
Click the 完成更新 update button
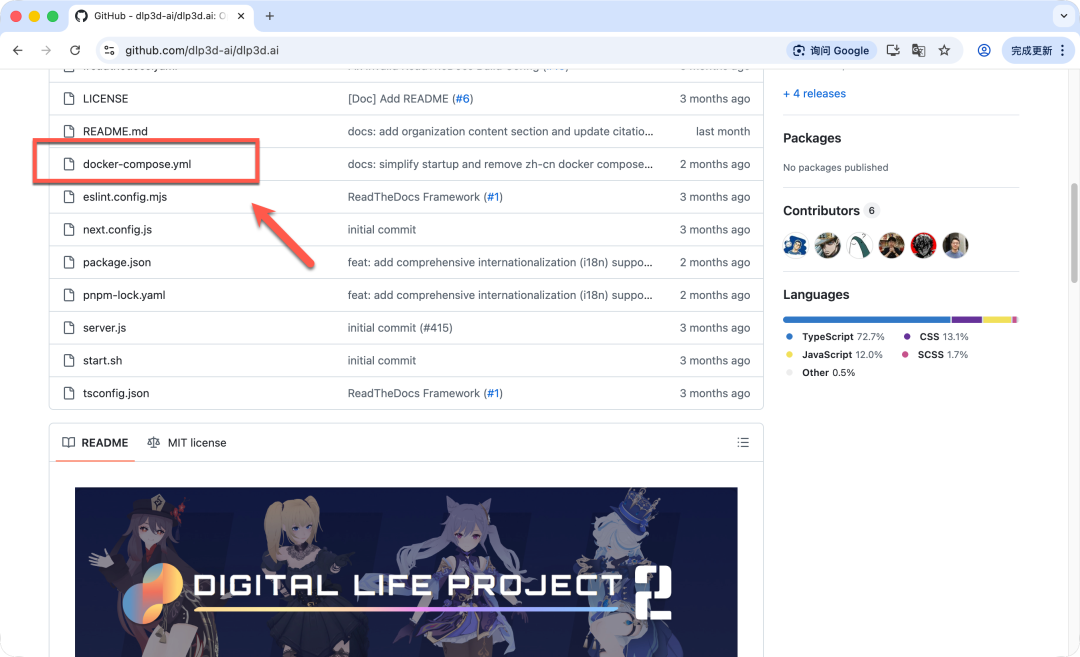pos(1037,50)
